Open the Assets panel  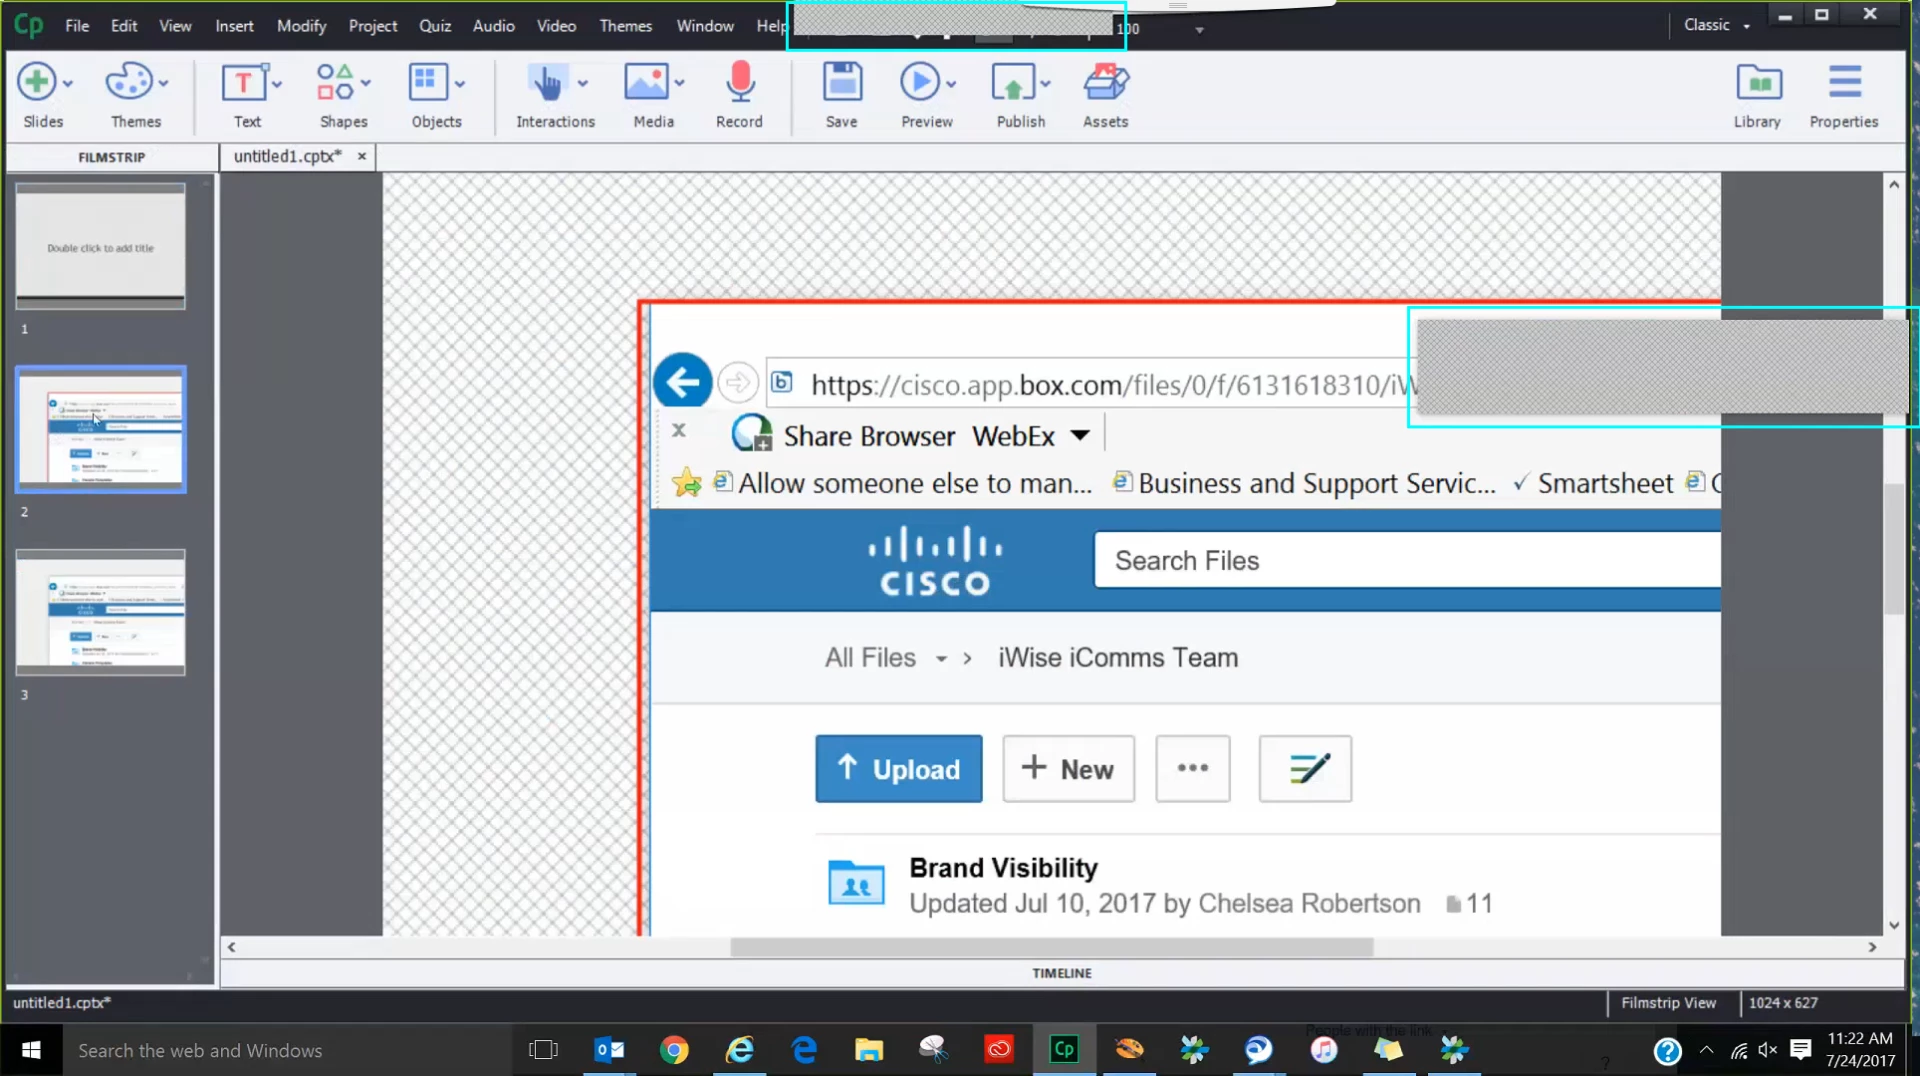pos(1106,82)
